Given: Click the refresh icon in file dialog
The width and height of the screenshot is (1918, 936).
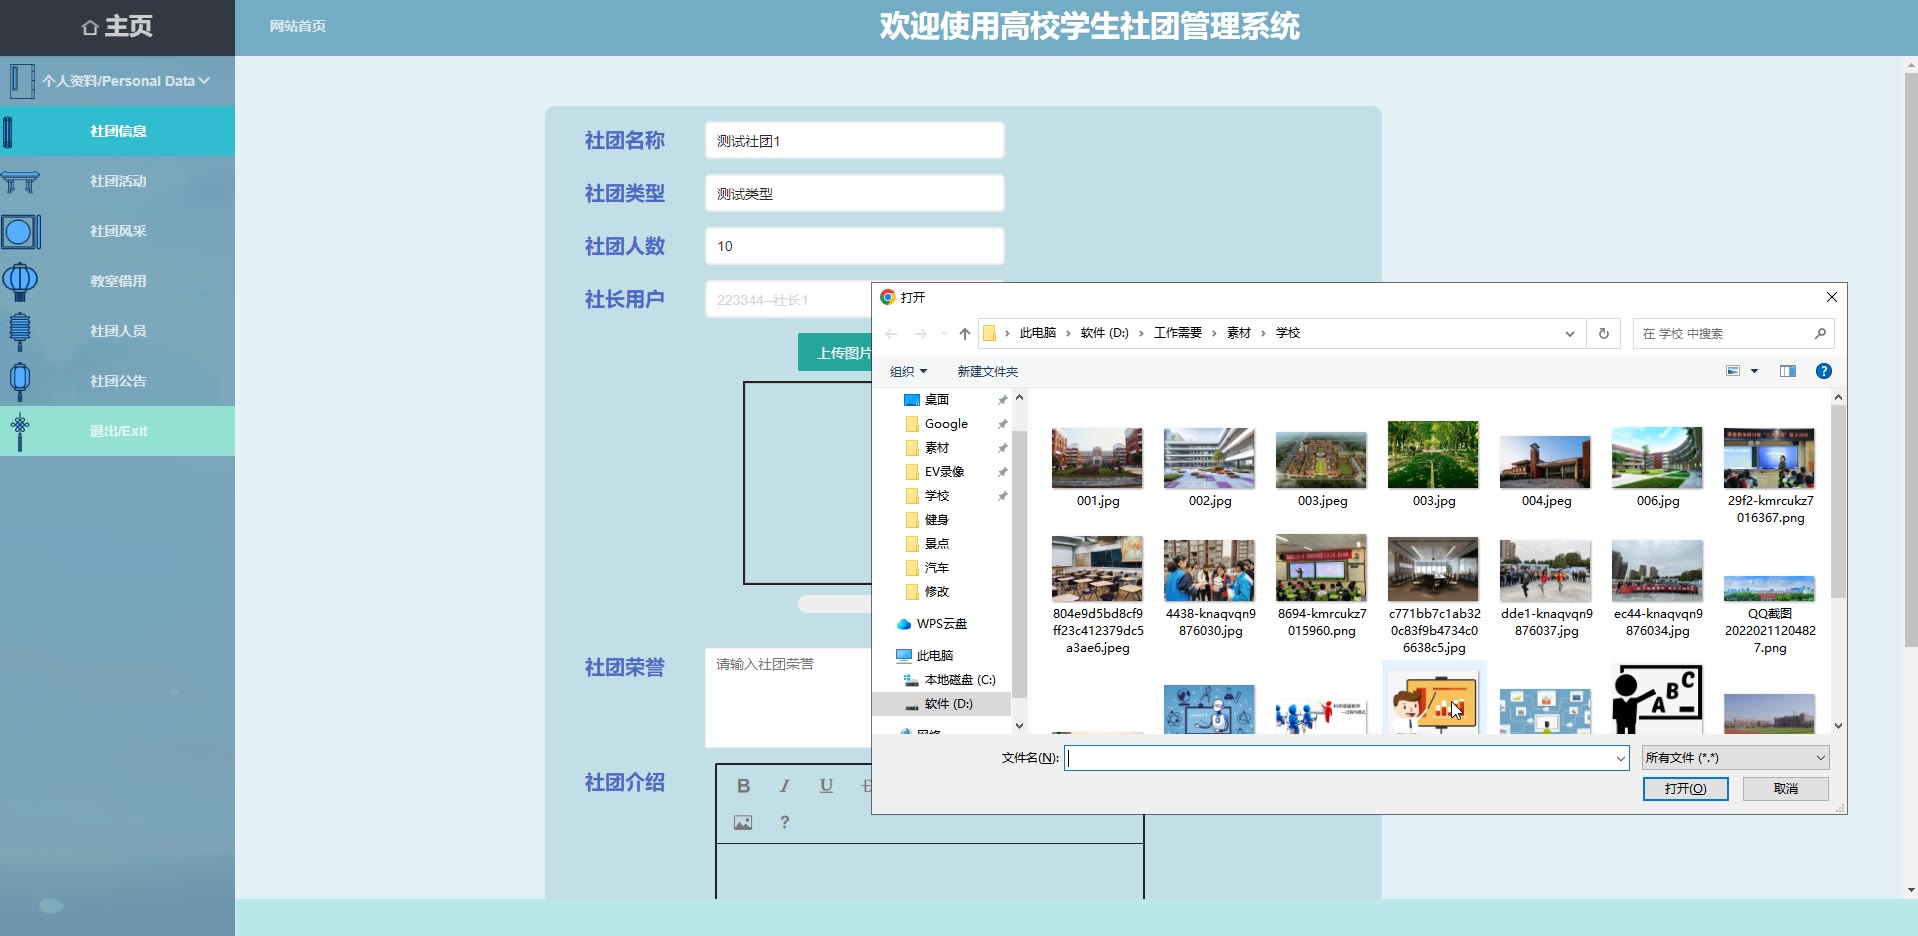Looking at the screenshot, I should click(1604, 334).
